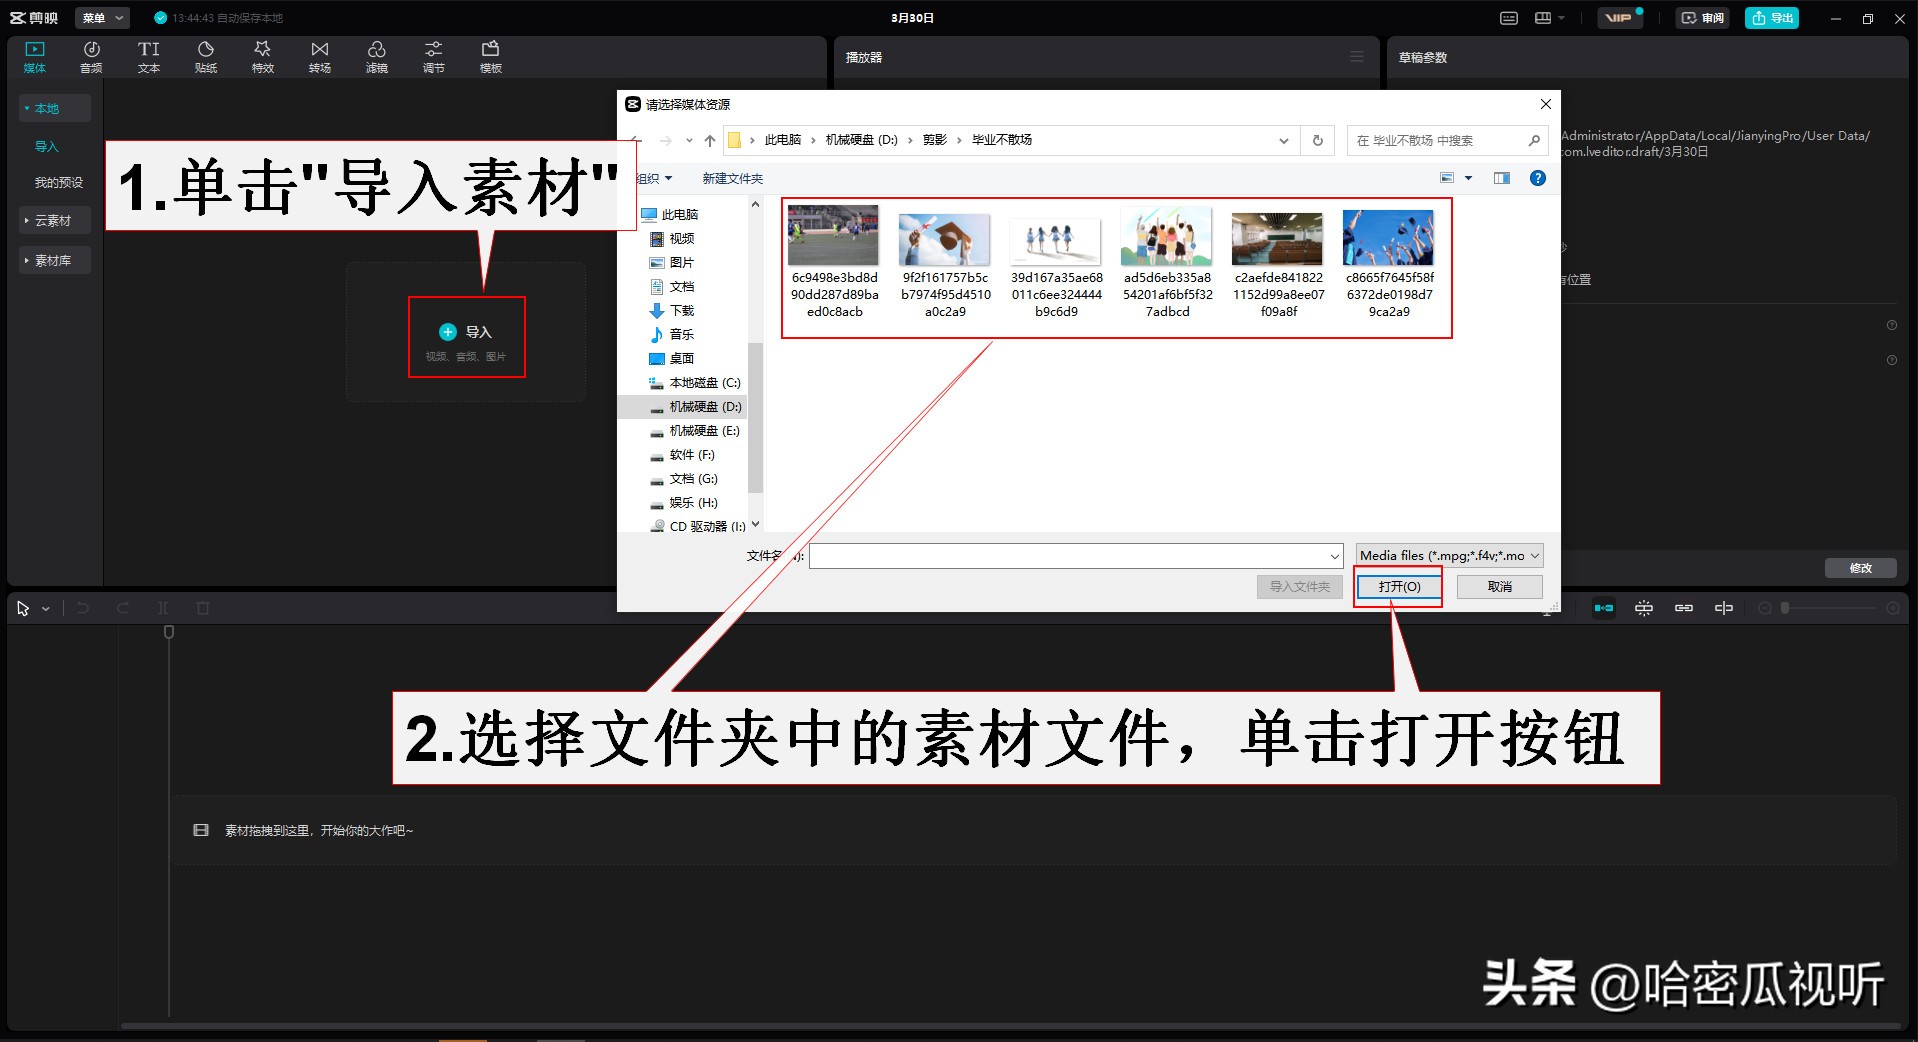Select the 滤镜 (Filters) icon

(377, 55)
